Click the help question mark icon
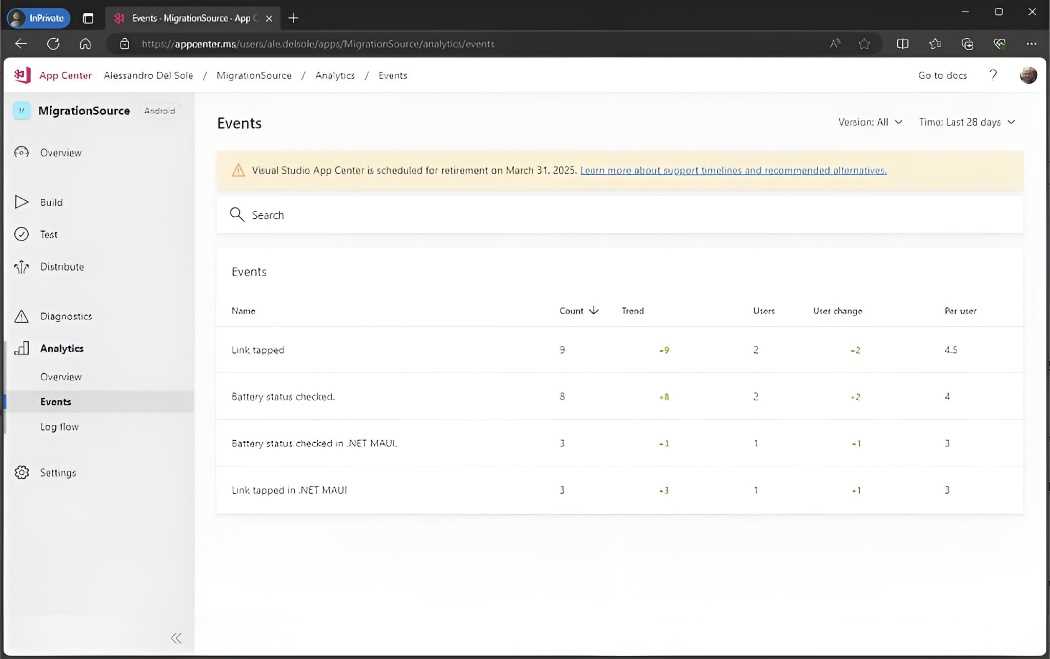The height and width of the screenshot is (659, 1050). coord(993,75)
